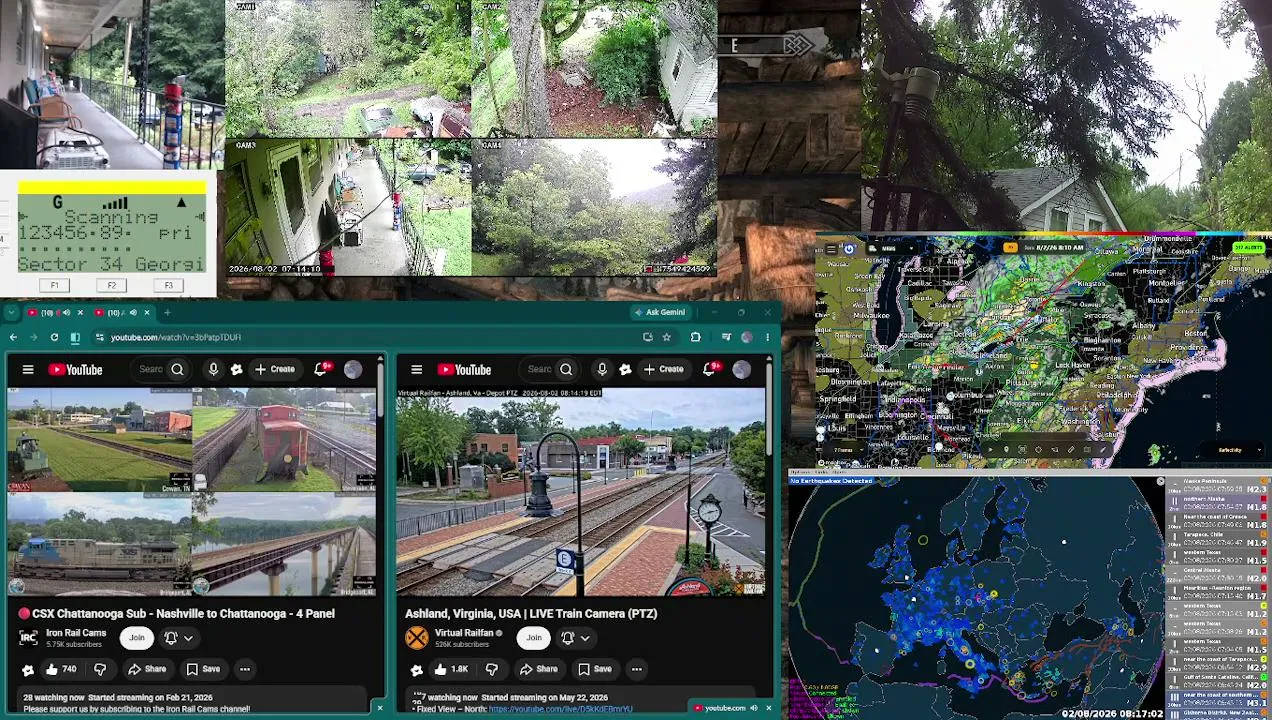Save the Ashland train camera stream
Image resolution: width=1272 pixels, height=720 pixels.
point(594,669)
